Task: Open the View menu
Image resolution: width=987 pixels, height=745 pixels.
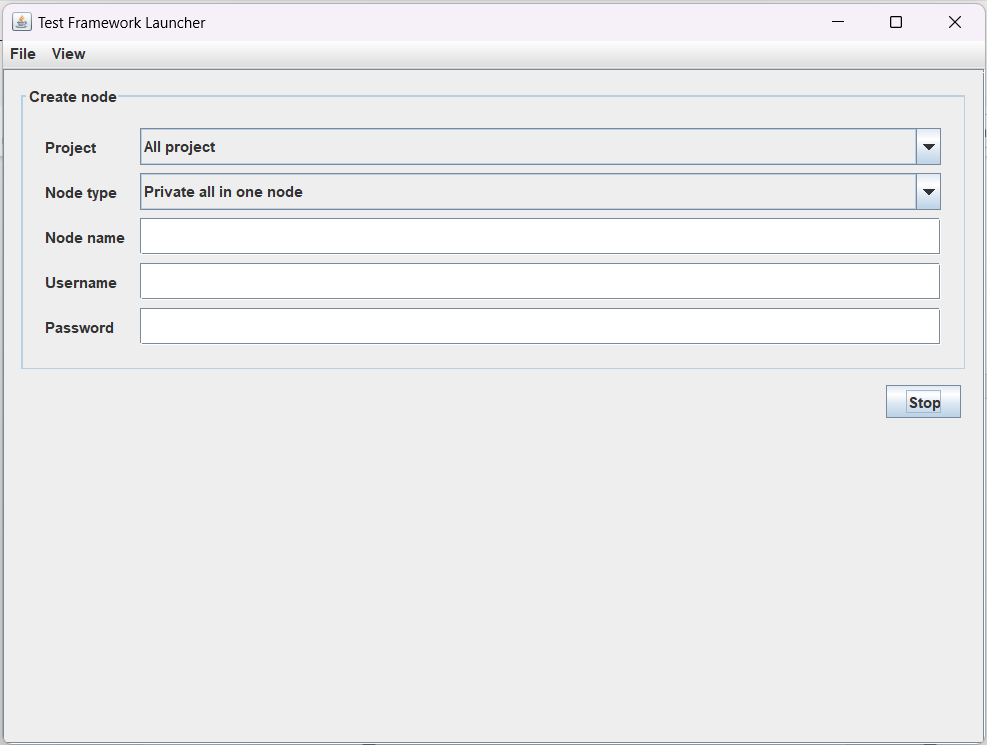Action: (68, 54)
